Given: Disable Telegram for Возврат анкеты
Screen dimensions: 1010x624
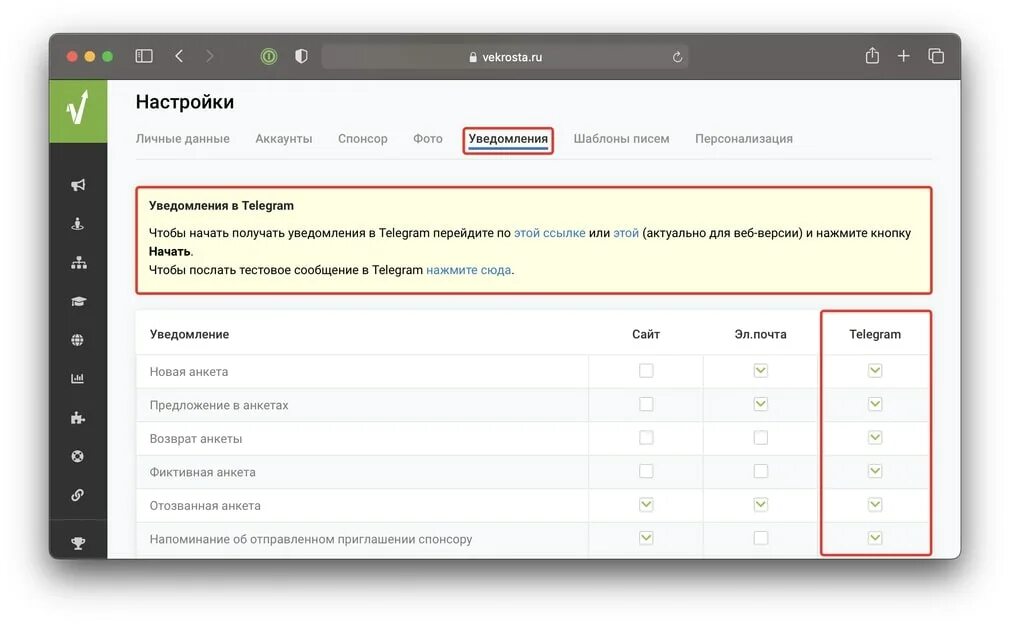Looking at the screenshot, I should (875, 437).
